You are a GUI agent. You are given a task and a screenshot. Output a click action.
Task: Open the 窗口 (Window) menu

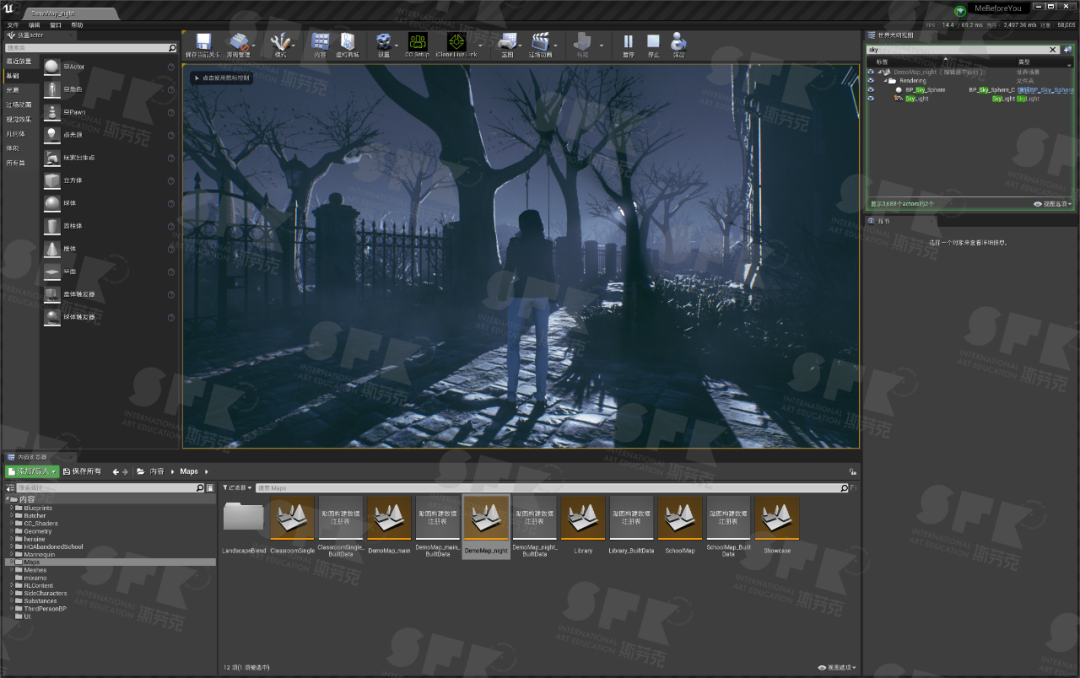(x=56, y=25)
